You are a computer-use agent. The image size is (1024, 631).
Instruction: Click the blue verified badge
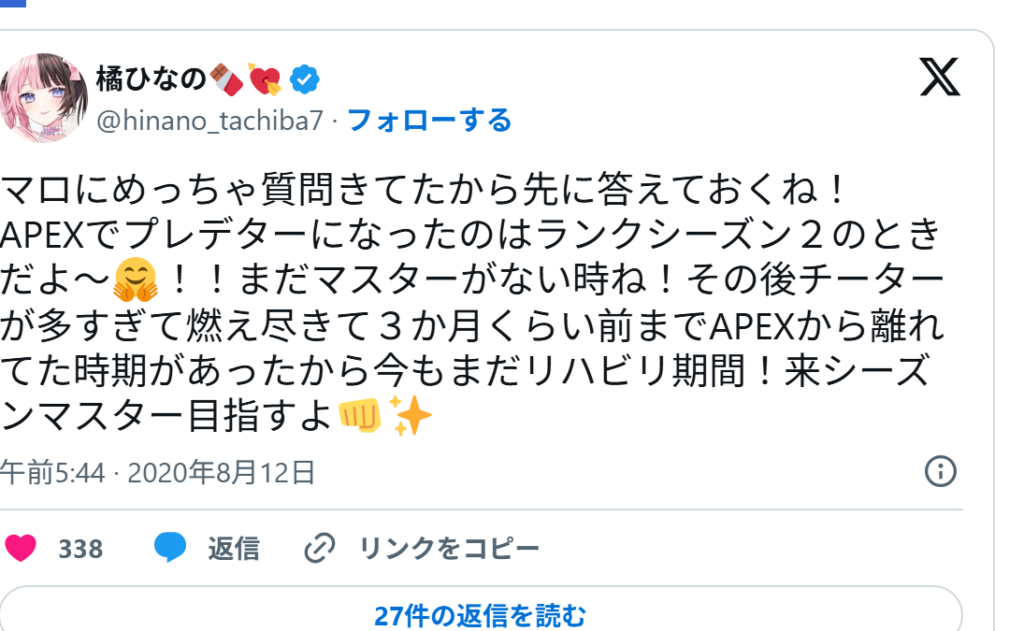304,80
